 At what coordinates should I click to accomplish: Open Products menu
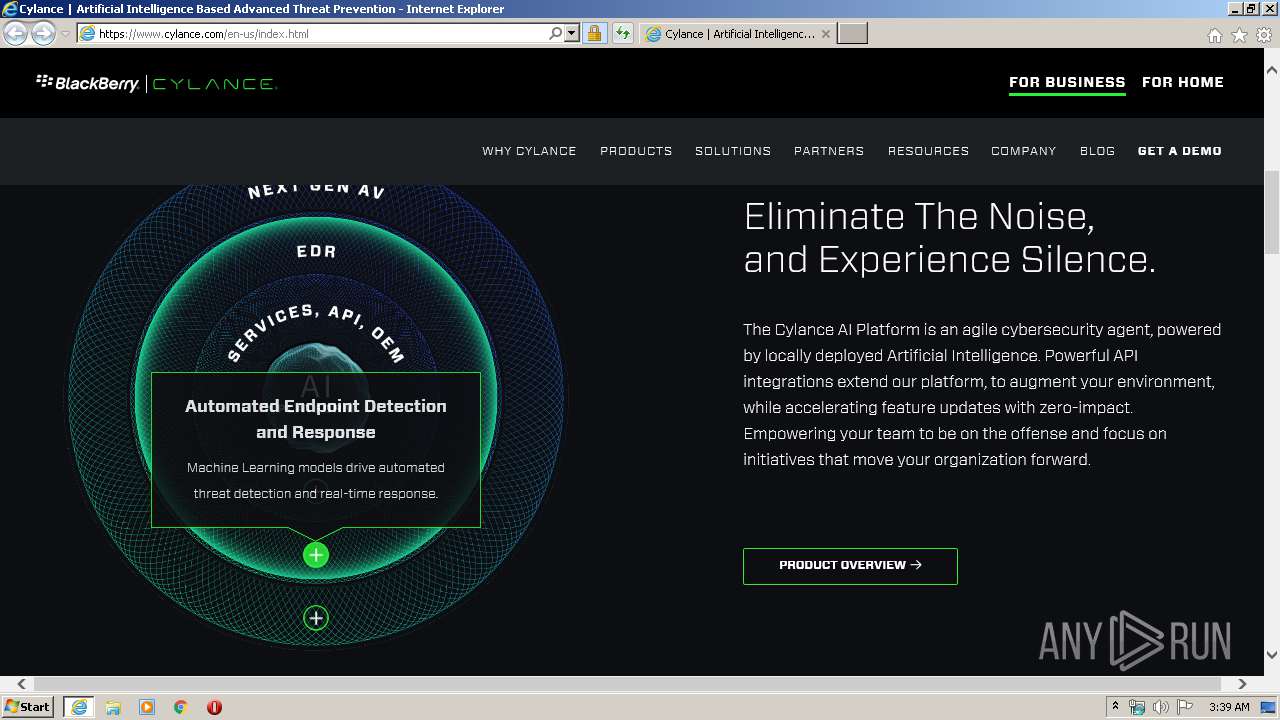point(636,151)
